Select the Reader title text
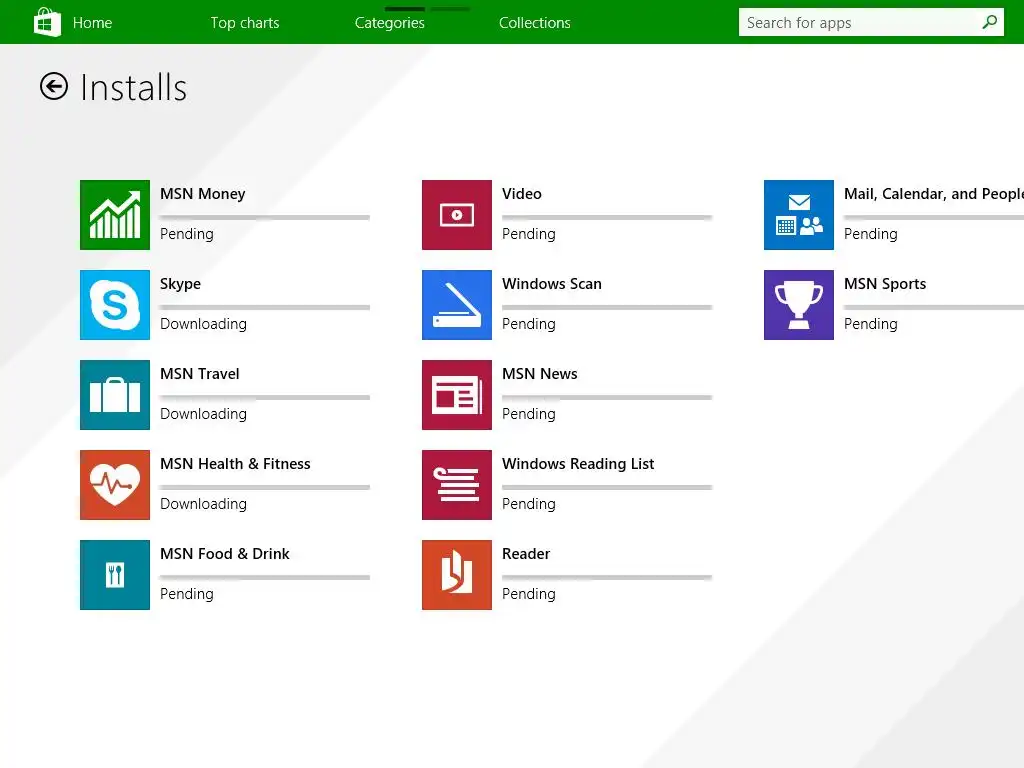Image resolution: width=1024 pixels, height=768 pixels. click(x=526, y=554)
